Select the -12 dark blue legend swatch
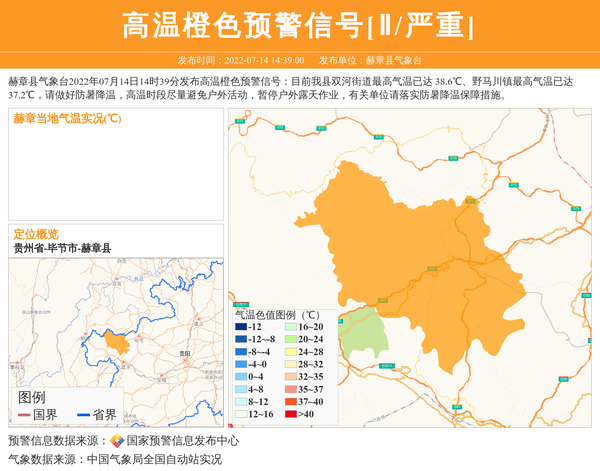The height and width of the screenshot is (471, 600). pos(241,327)
